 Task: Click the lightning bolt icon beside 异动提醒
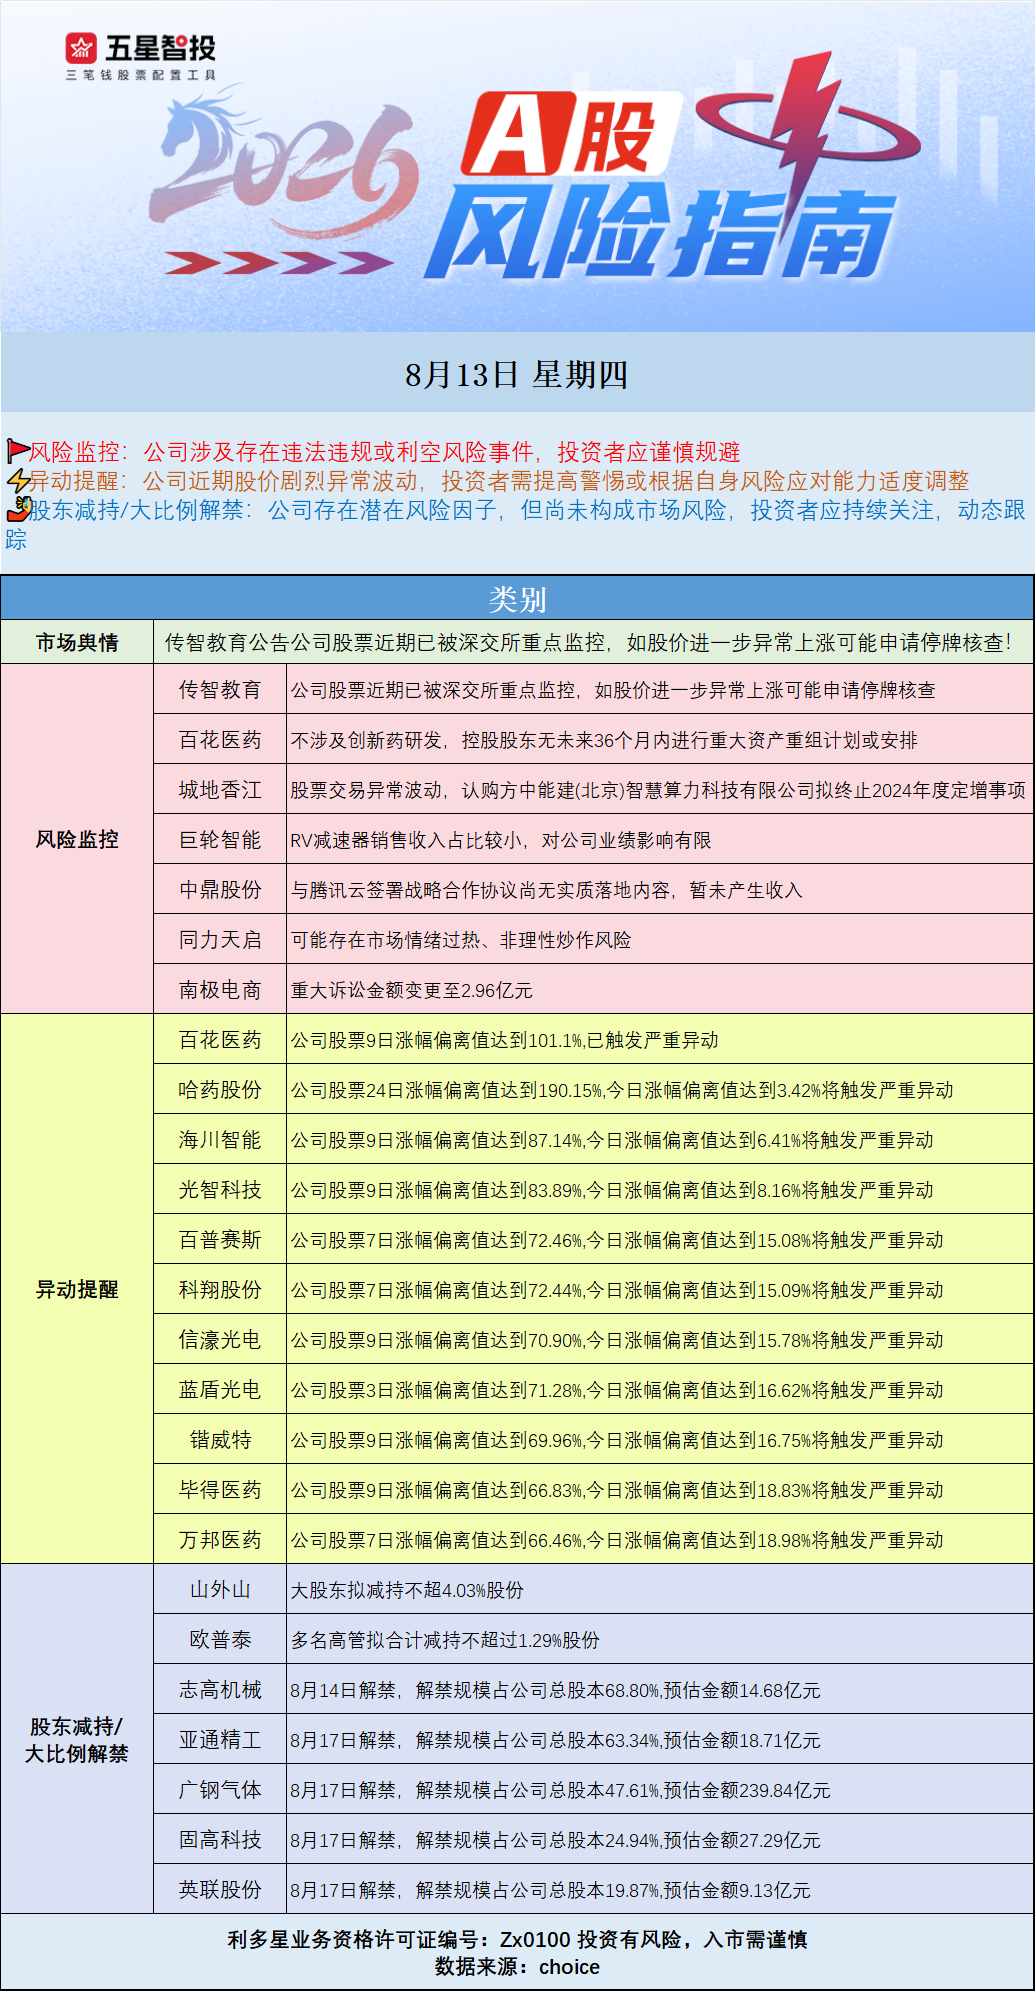(18, 480)
